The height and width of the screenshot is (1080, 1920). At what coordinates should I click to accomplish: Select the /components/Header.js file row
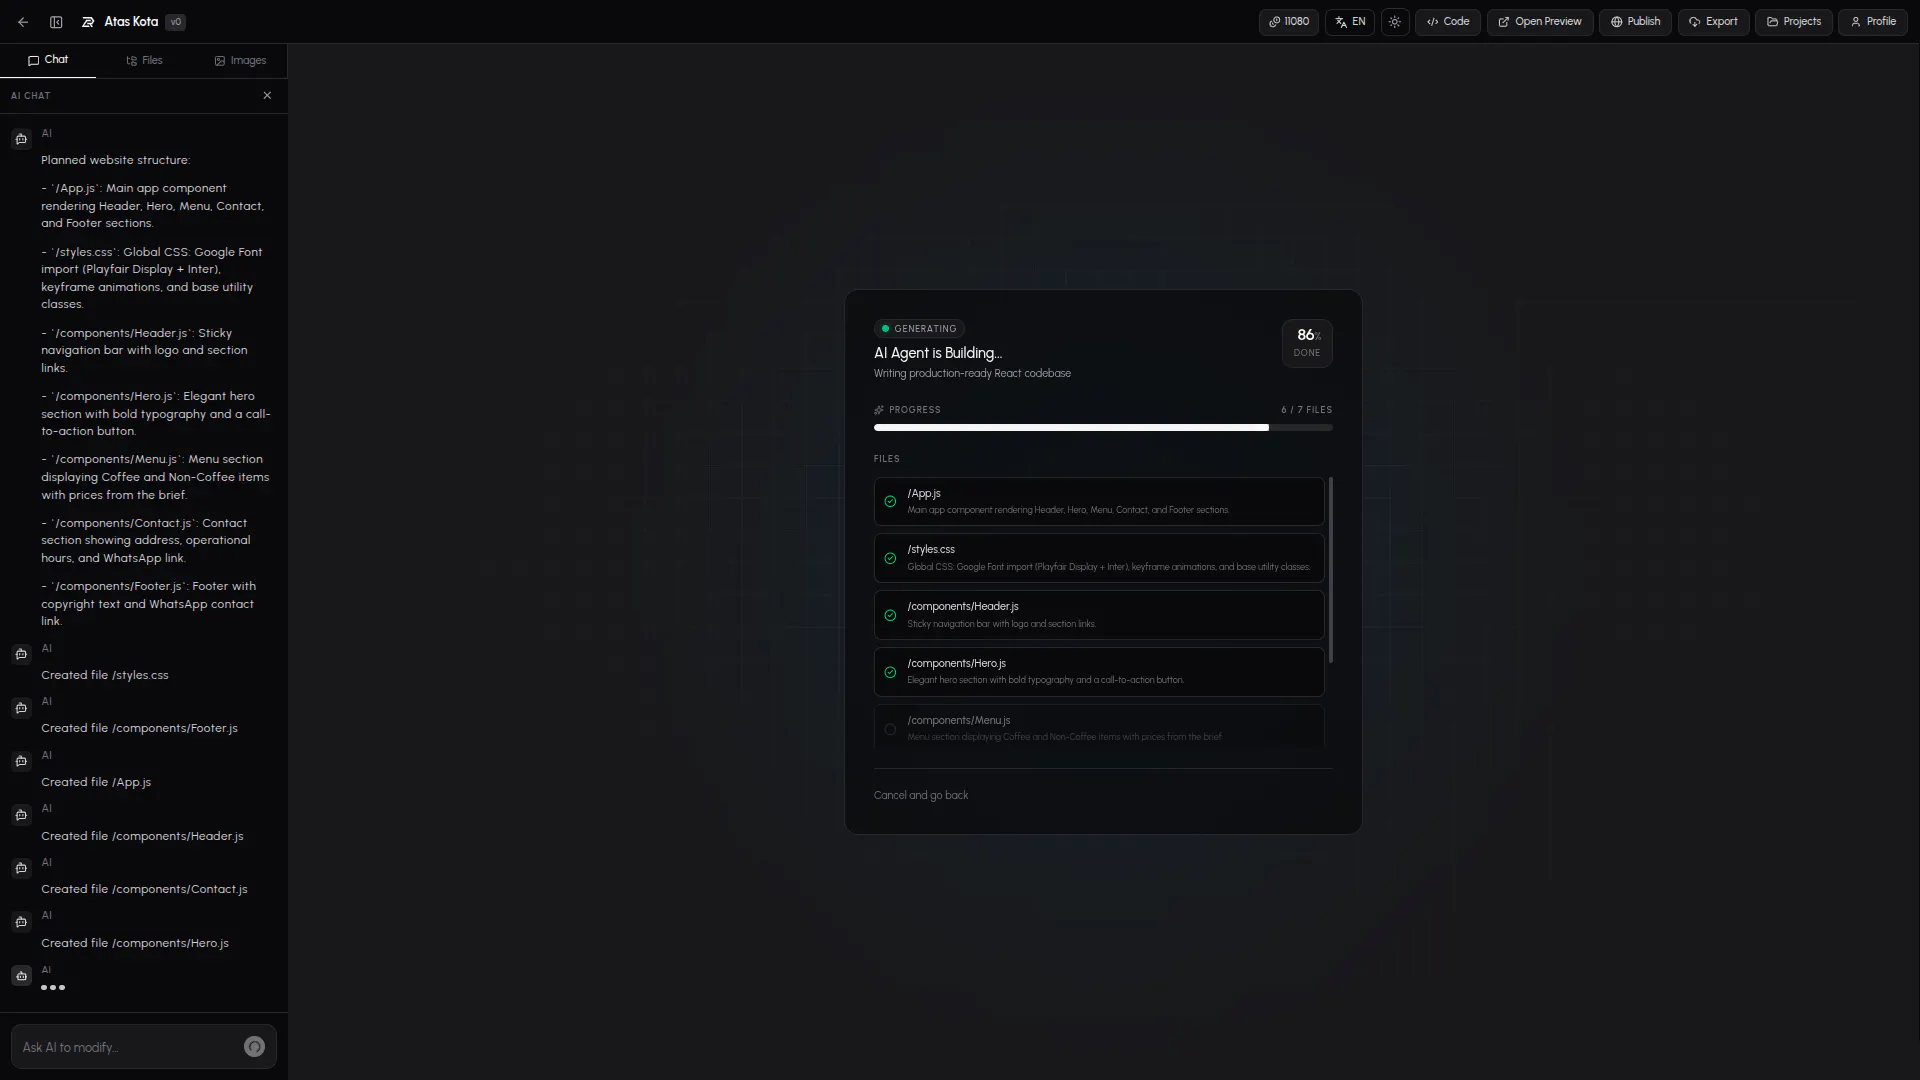point(1099,615)
